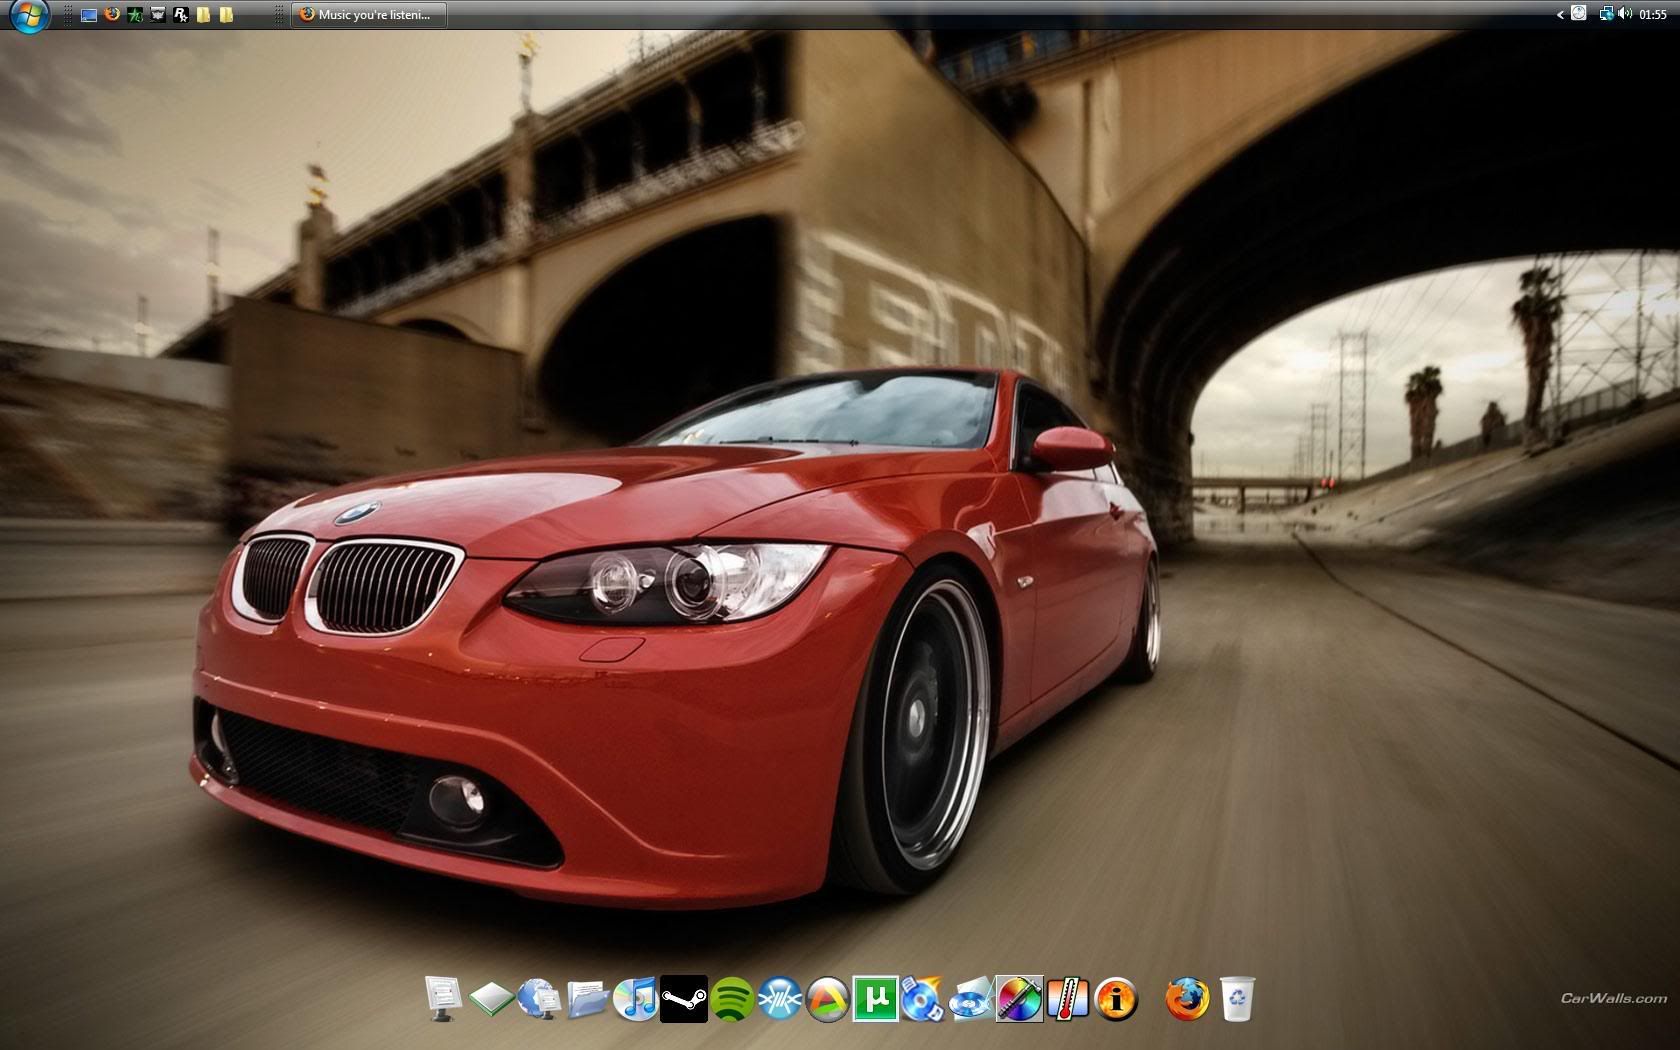Open the Windows Start orb

click(x=30, y=15)
